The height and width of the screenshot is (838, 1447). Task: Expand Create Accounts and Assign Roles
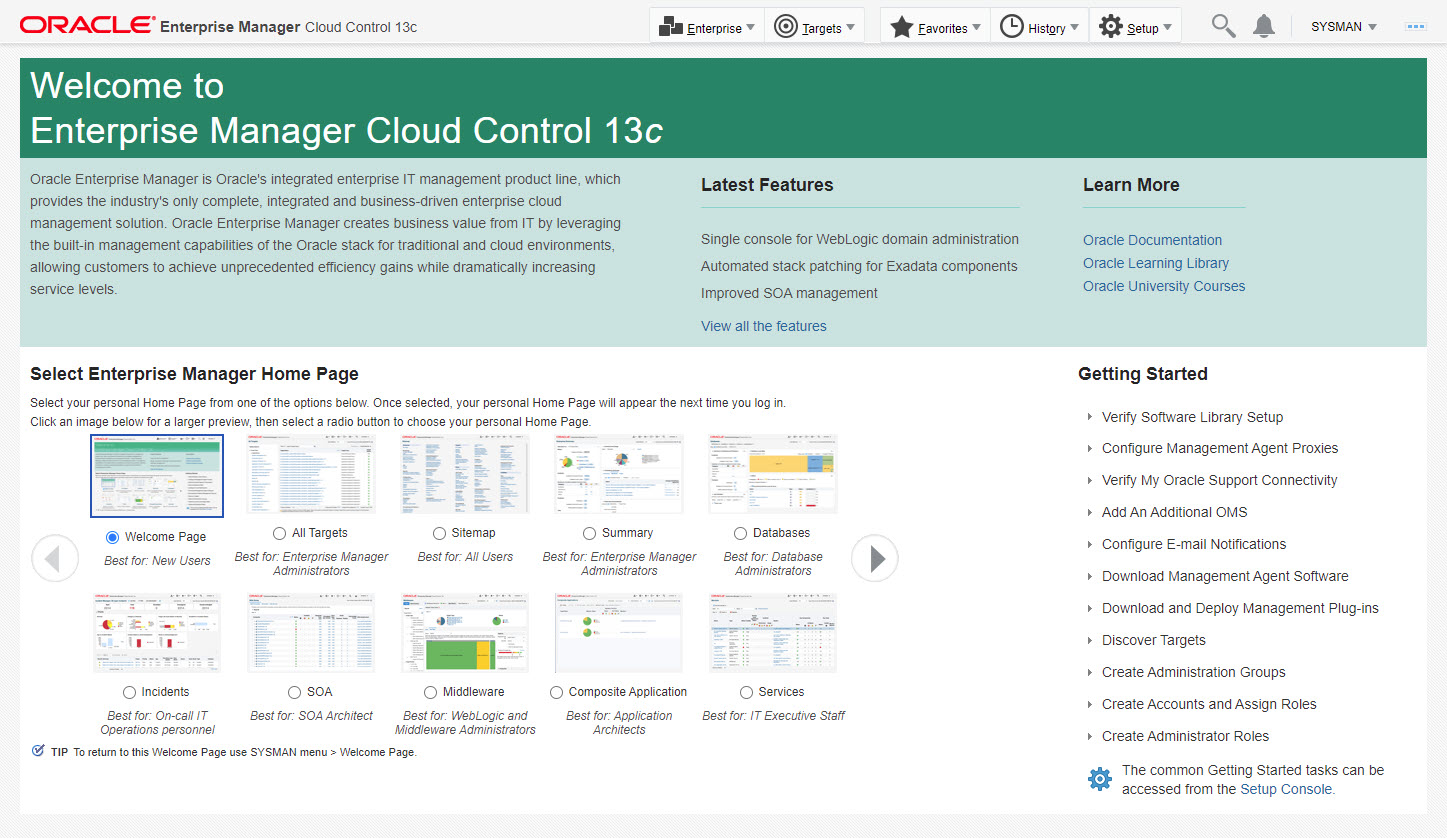point(1090,705)
